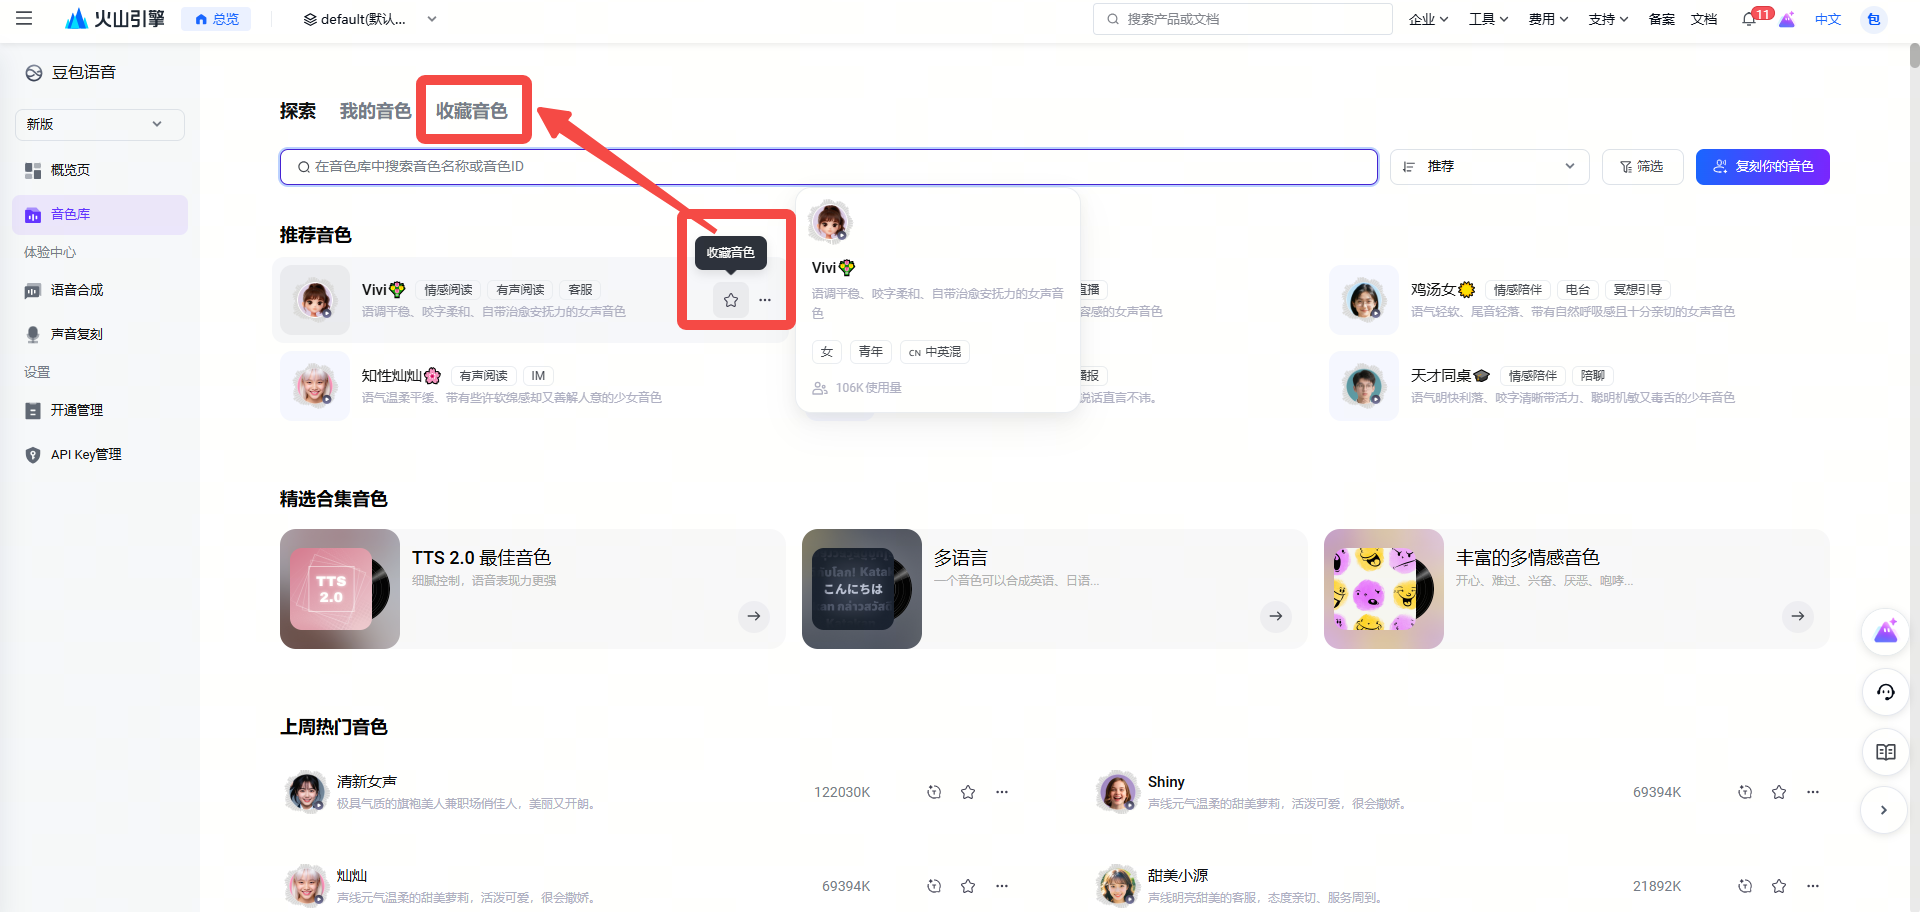The width and height of the screenshot is (1920, 912).
Task: Focus the voice library search field
Action: [828, 167]
